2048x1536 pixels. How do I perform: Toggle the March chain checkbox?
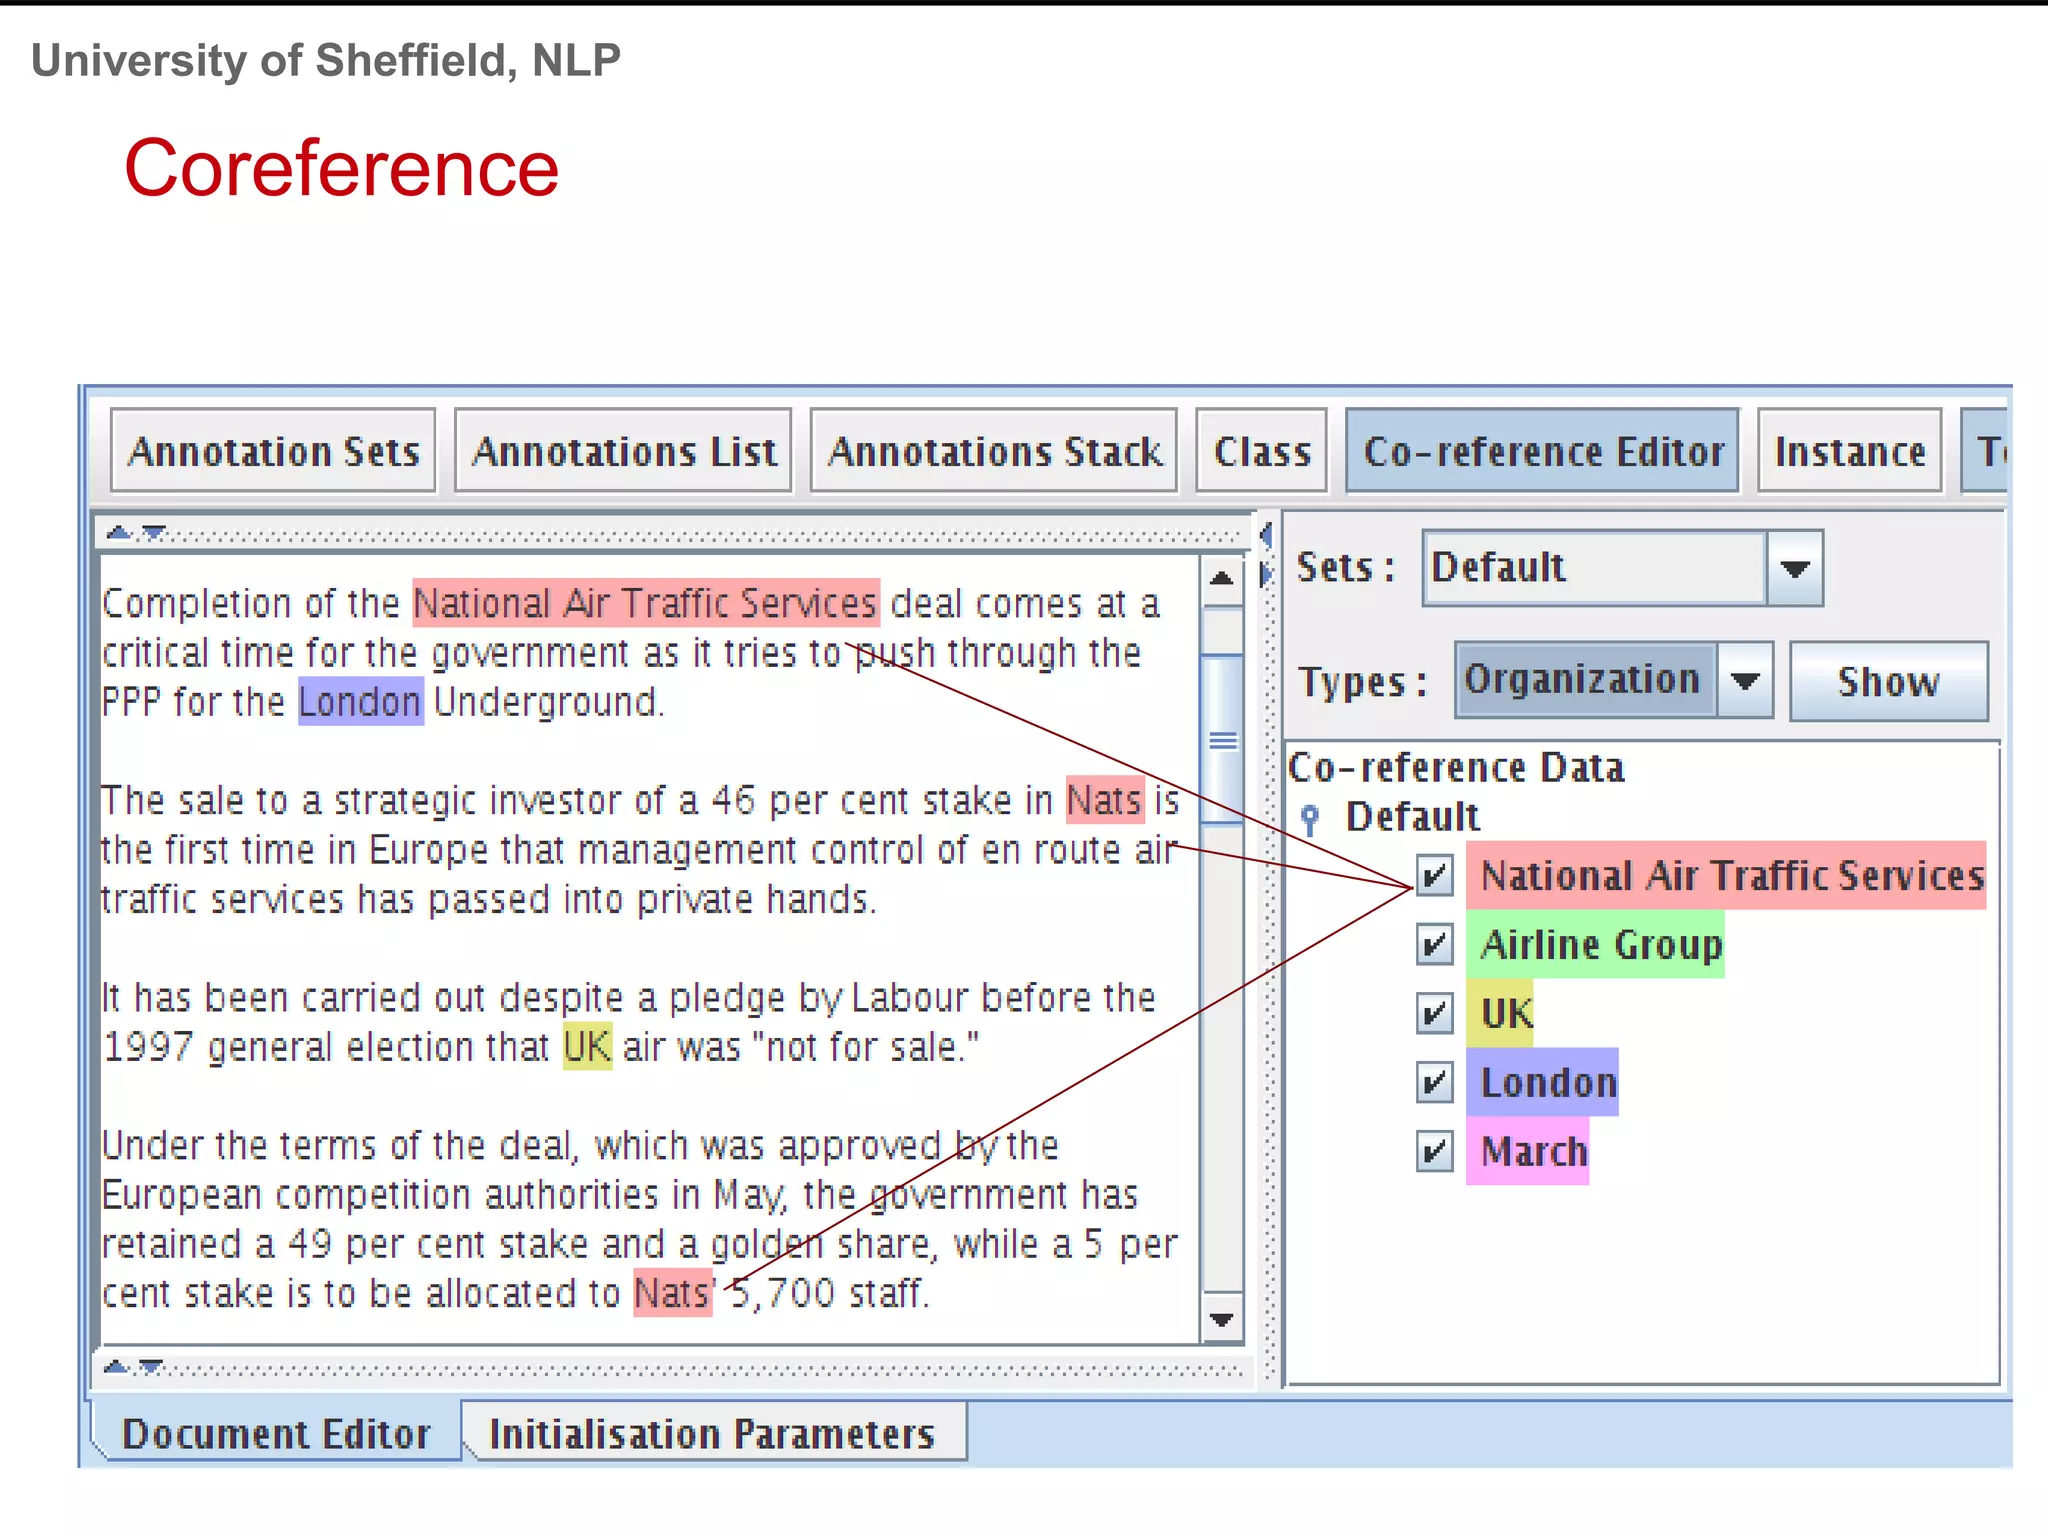1435,1151
